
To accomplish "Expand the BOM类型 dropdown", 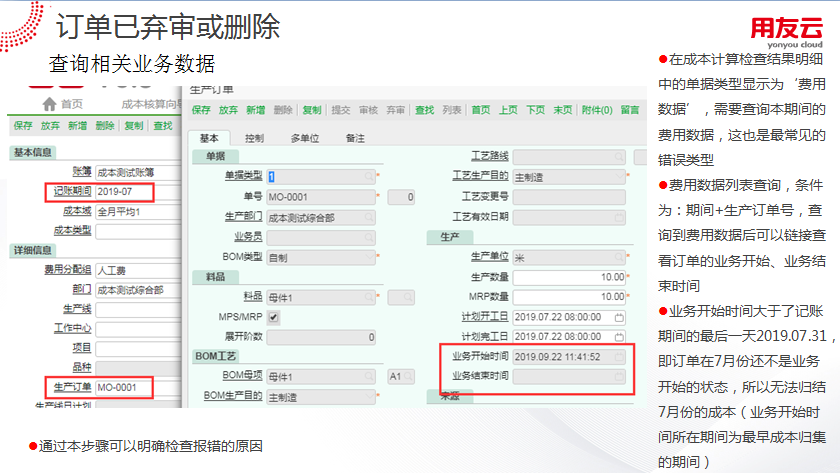I will point(369,257).
